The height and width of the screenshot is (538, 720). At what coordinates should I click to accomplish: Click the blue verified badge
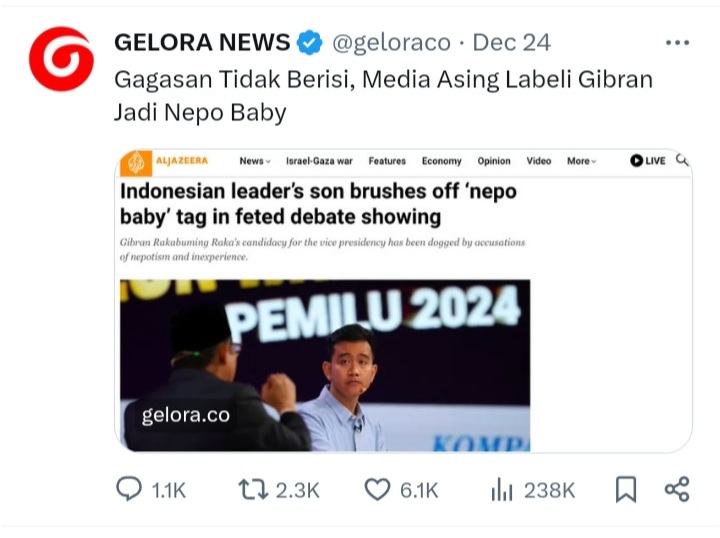coord(309,42)
